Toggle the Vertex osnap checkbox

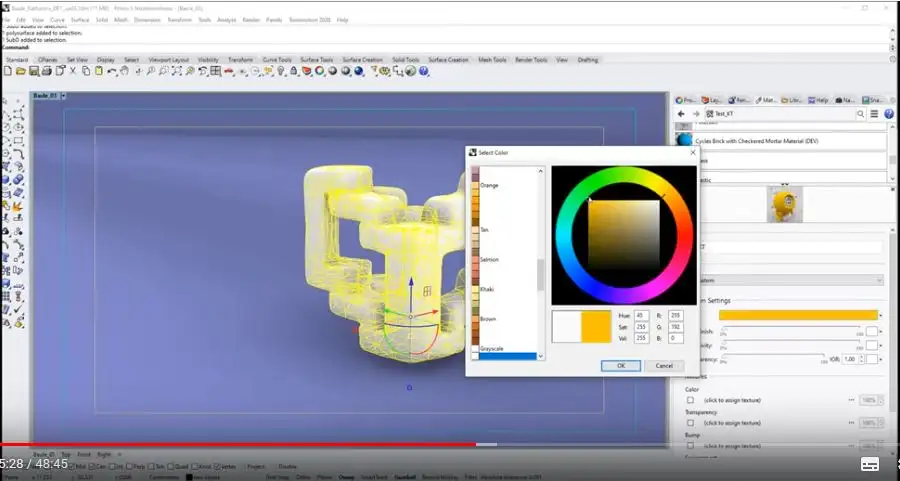tap(217, 467)
